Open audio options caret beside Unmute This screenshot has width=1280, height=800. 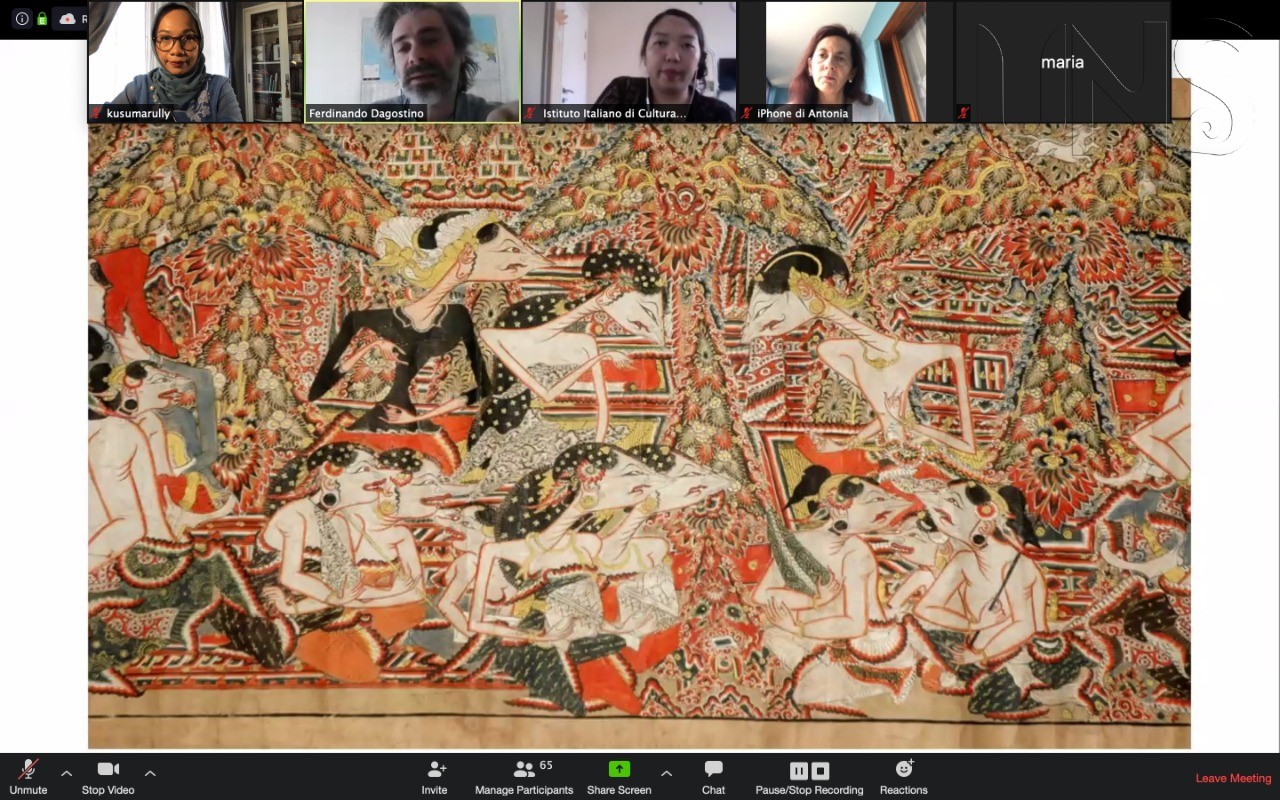coord(66,773)
